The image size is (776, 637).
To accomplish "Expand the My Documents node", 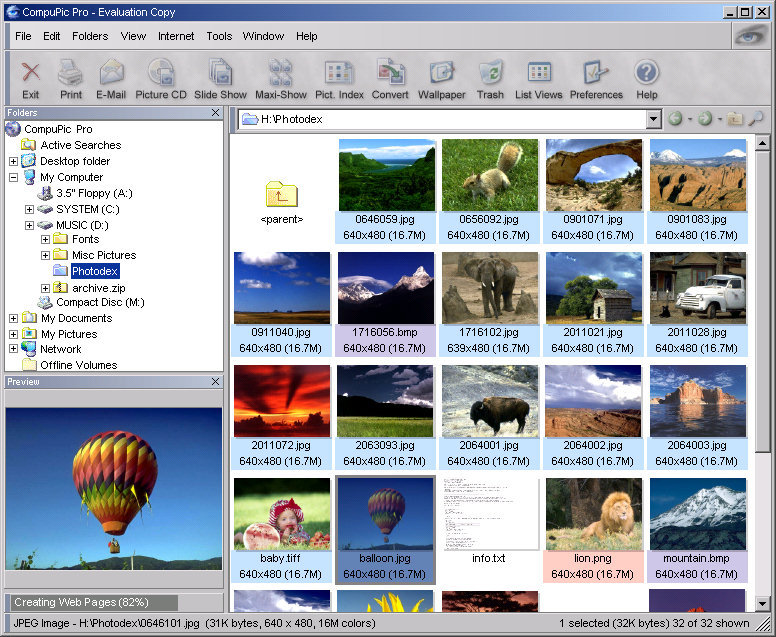I will 13,318.
